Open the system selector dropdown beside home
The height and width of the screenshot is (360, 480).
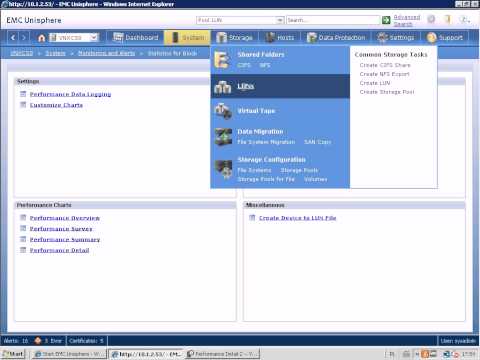click(x=74, y=37)
